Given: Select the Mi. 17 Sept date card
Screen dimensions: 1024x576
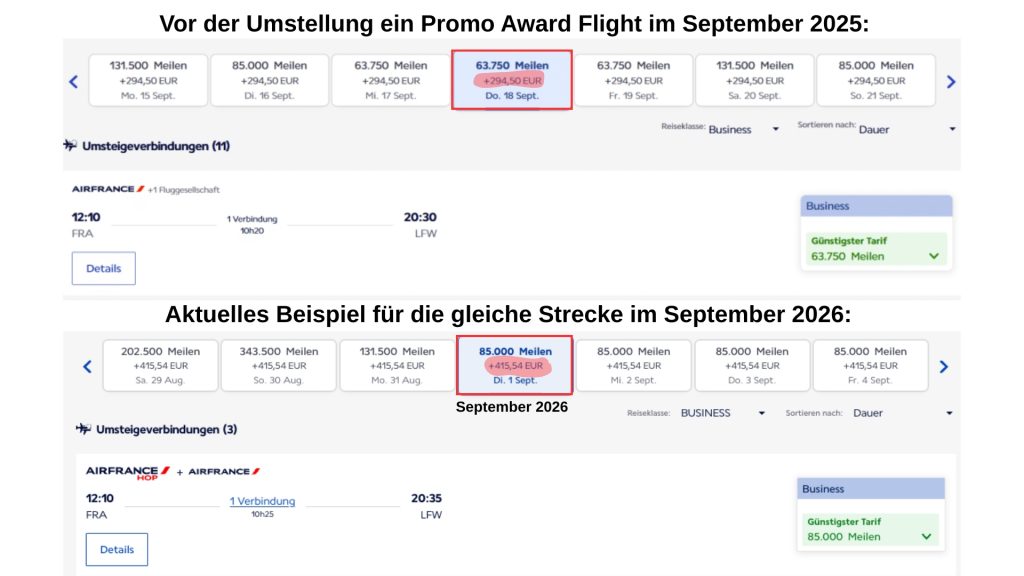Looking at the screenshot, I should 389,79.
